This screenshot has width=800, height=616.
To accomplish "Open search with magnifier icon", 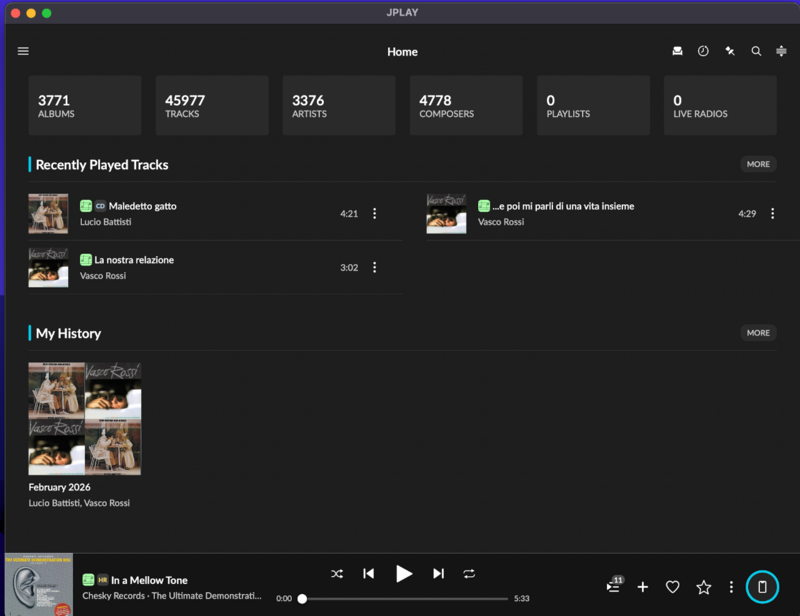I will tap(756, 51).
